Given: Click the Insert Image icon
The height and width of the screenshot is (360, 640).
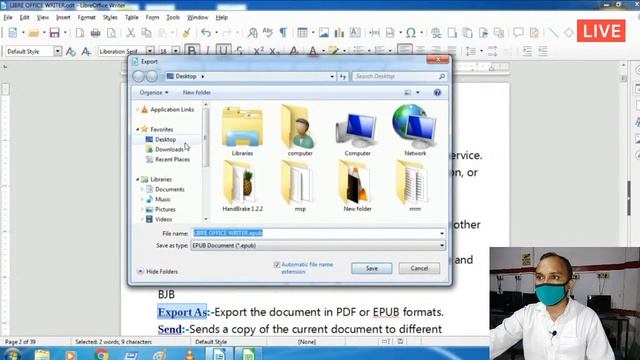Looking at the screenshot, I should tap(324, 33).
